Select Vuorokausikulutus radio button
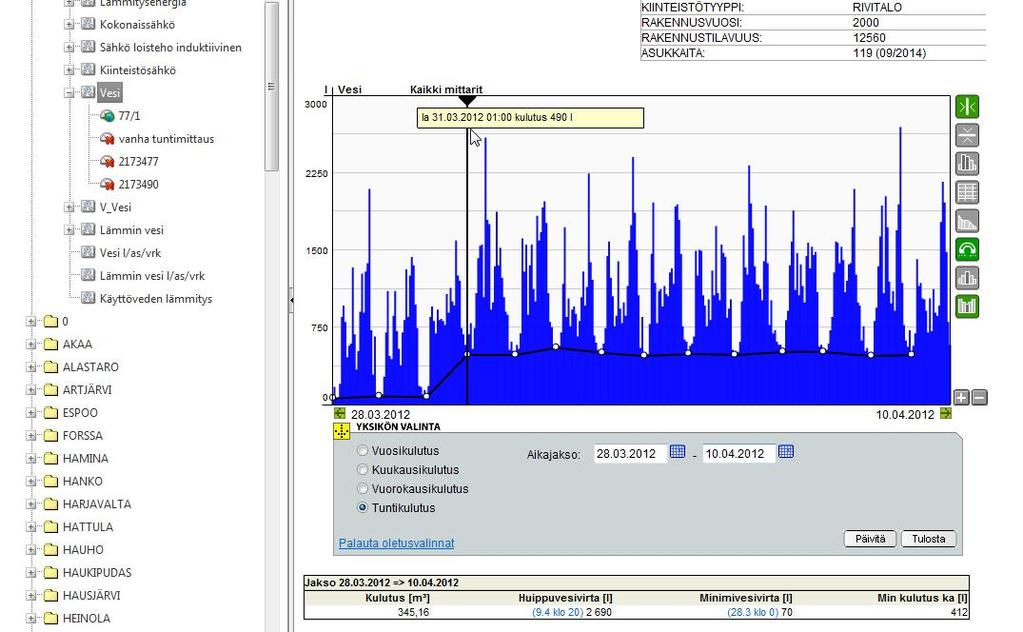 (x=363, y=489)
